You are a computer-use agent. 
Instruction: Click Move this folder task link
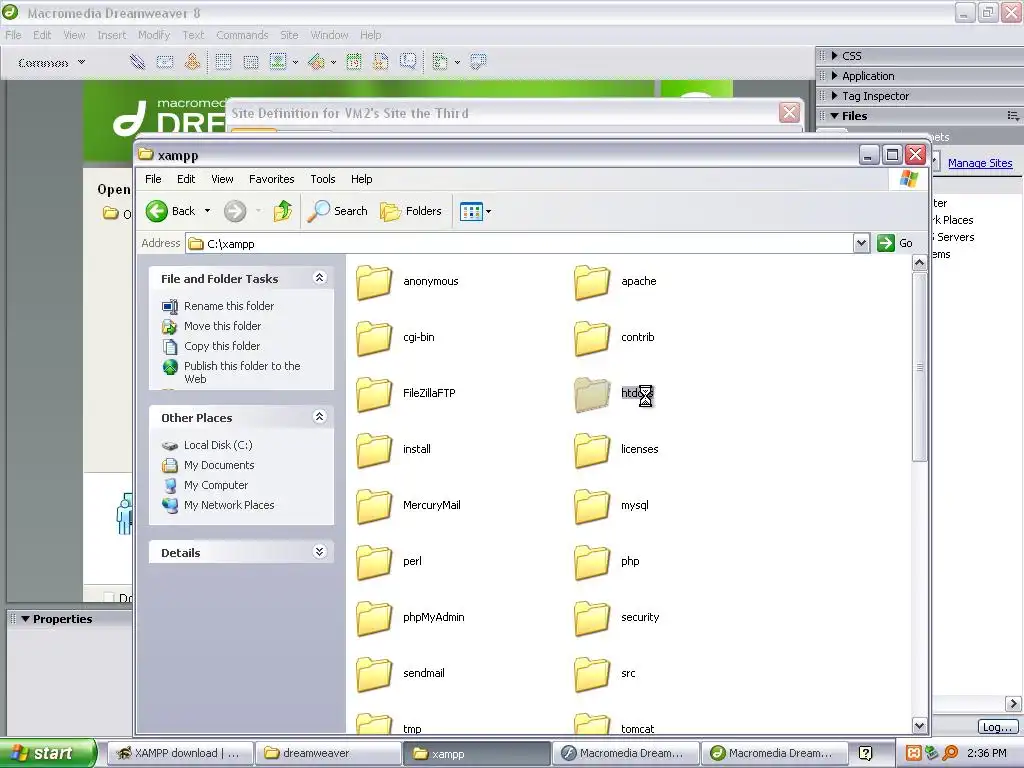(x=222, y=326)
